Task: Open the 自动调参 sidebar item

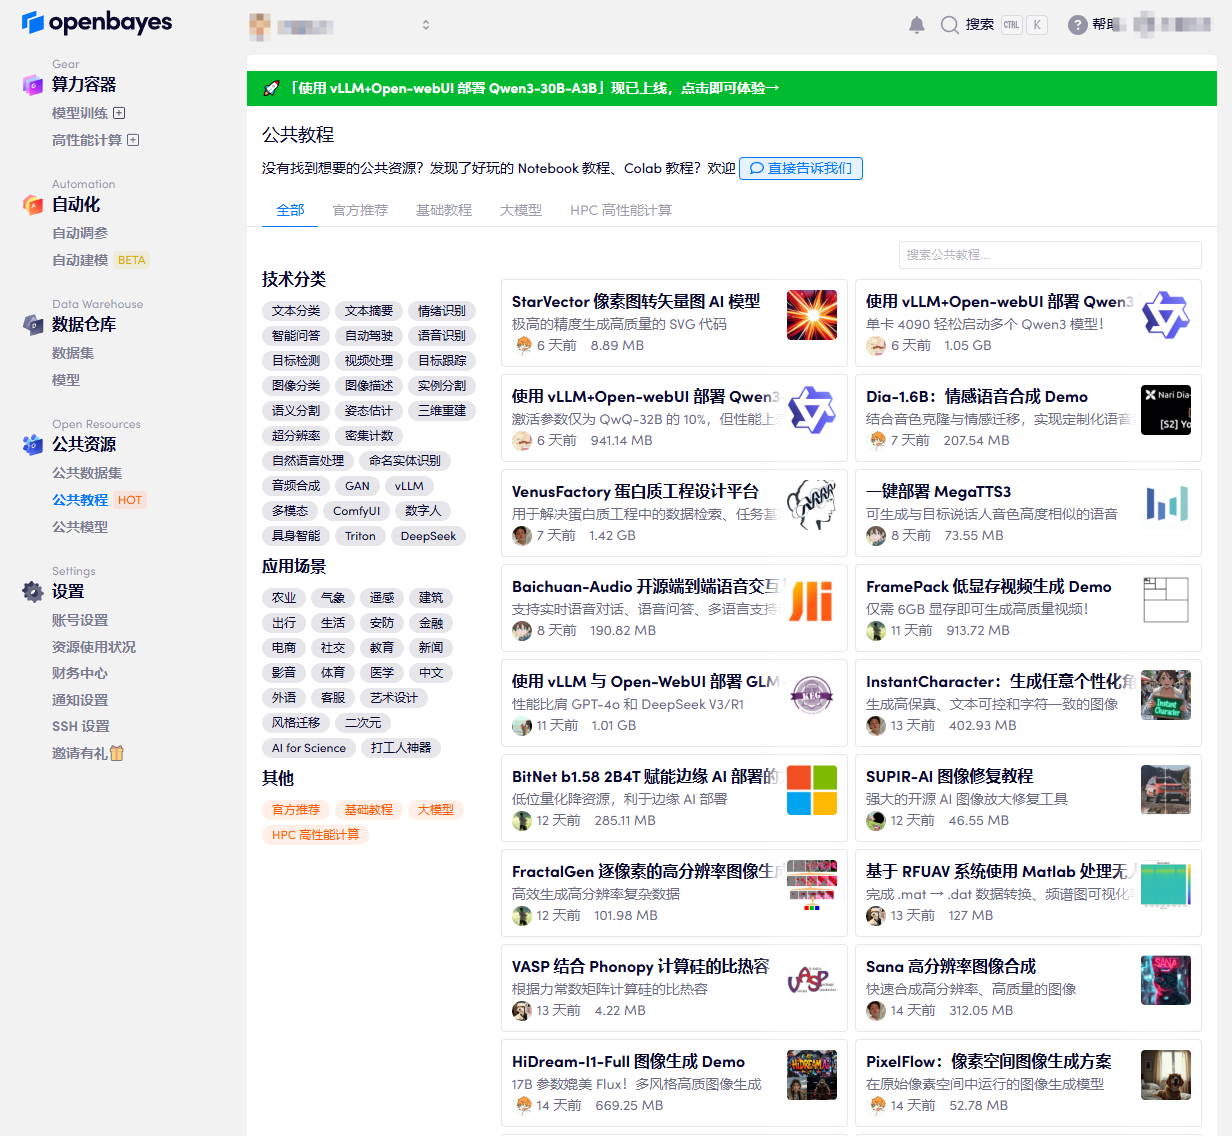Action: 80,233
